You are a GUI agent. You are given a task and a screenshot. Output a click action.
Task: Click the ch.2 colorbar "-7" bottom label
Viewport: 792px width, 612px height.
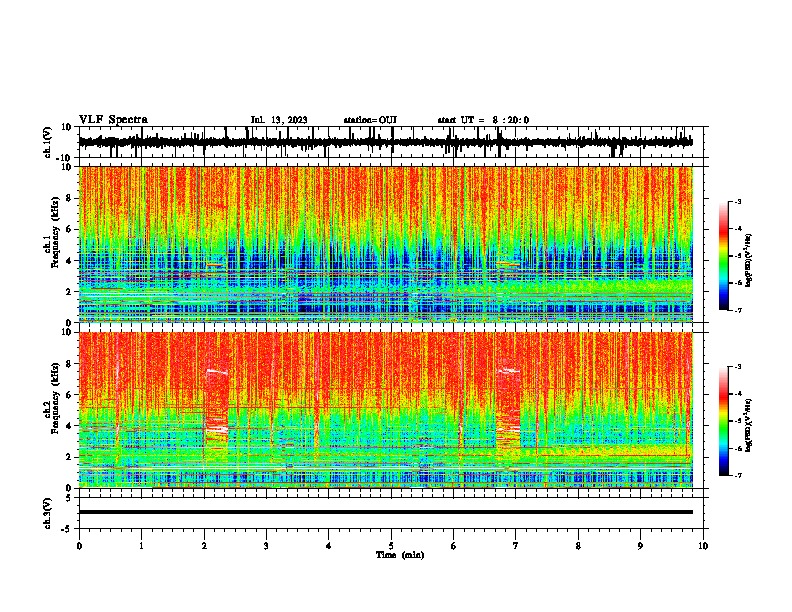pos(737,475)
